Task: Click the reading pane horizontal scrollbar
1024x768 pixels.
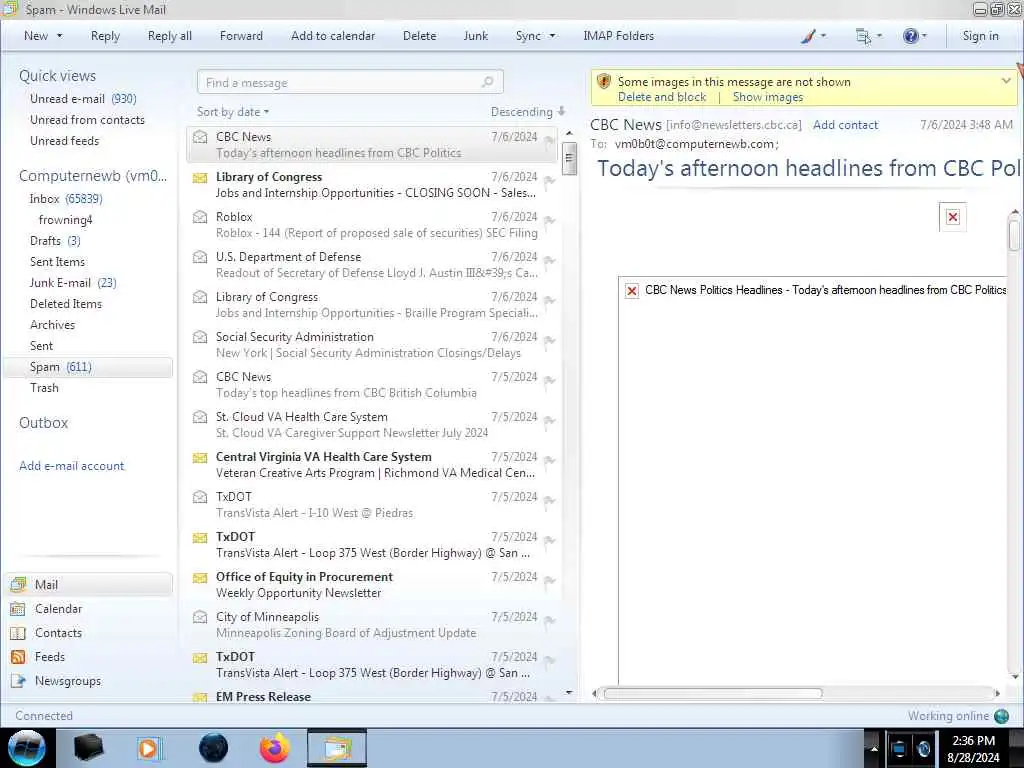Action: pyautogui.click(x=712, y=694)
